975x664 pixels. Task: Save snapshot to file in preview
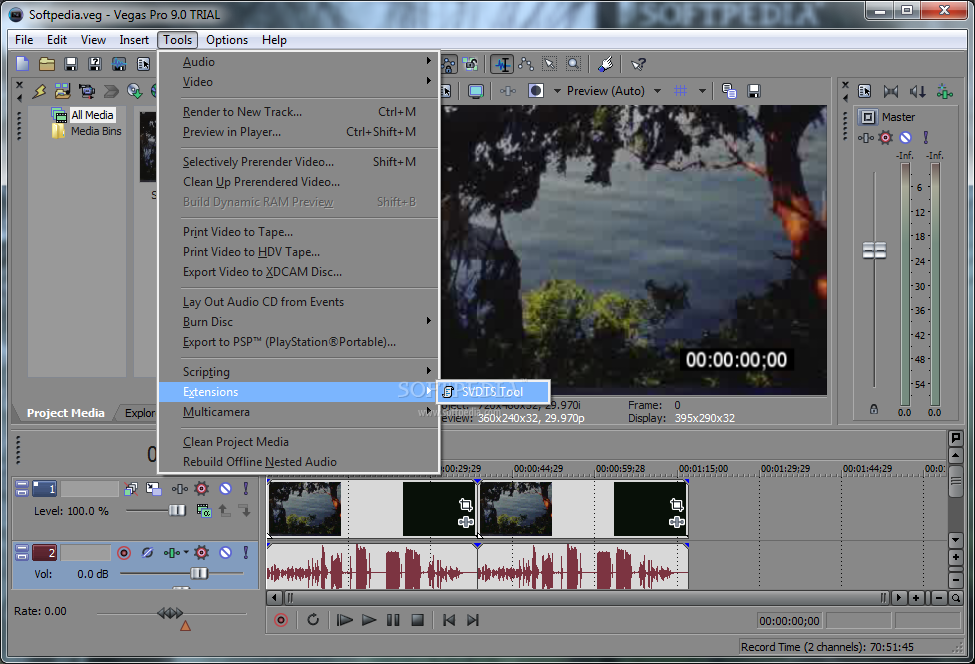(754, 91)
